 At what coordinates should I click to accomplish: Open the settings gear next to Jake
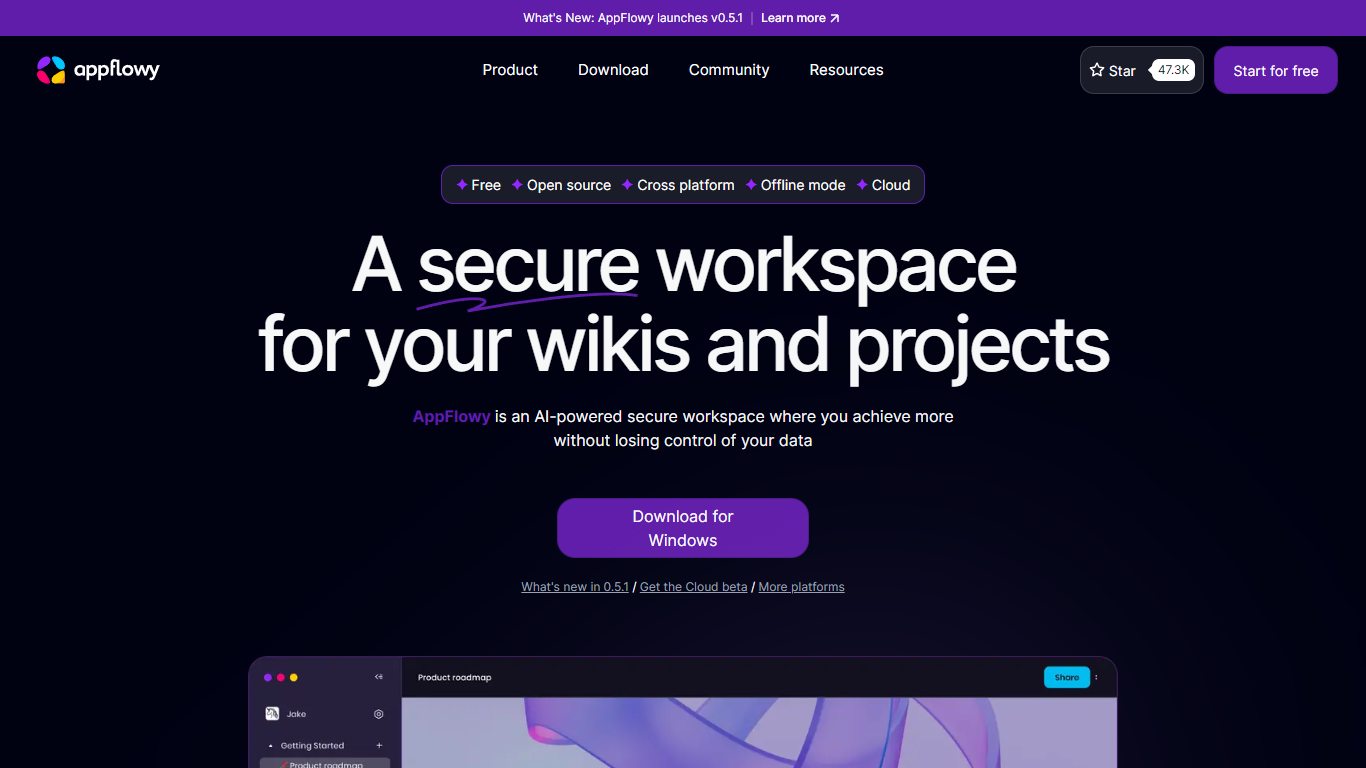coord(379,714)
